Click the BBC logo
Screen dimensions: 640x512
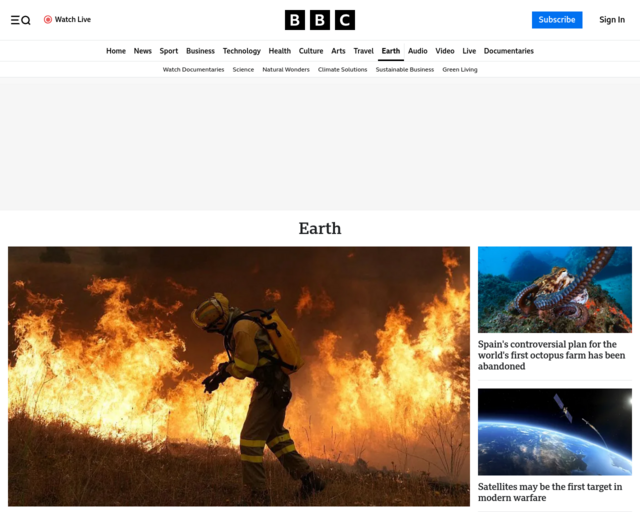[x=320, y=20]
